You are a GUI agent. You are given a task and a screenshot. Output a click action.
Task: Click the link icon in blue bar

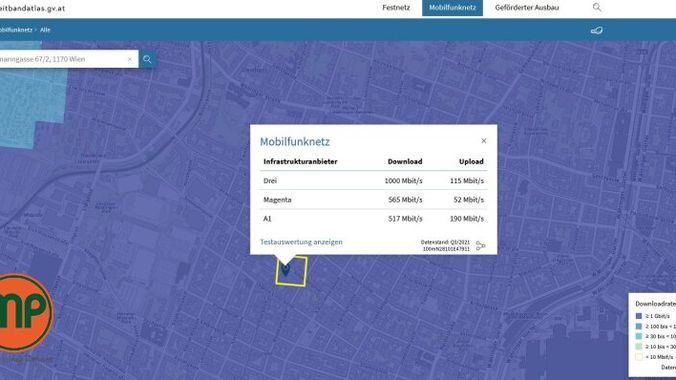pos(597,30)
